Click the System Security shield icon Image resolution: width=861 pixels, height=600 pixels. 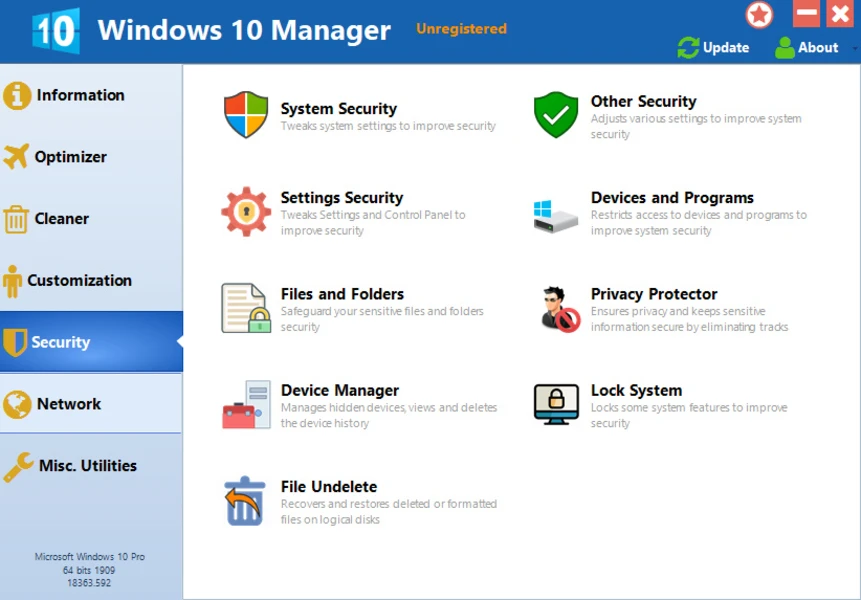pyautogui.click(x=246, y=115)
